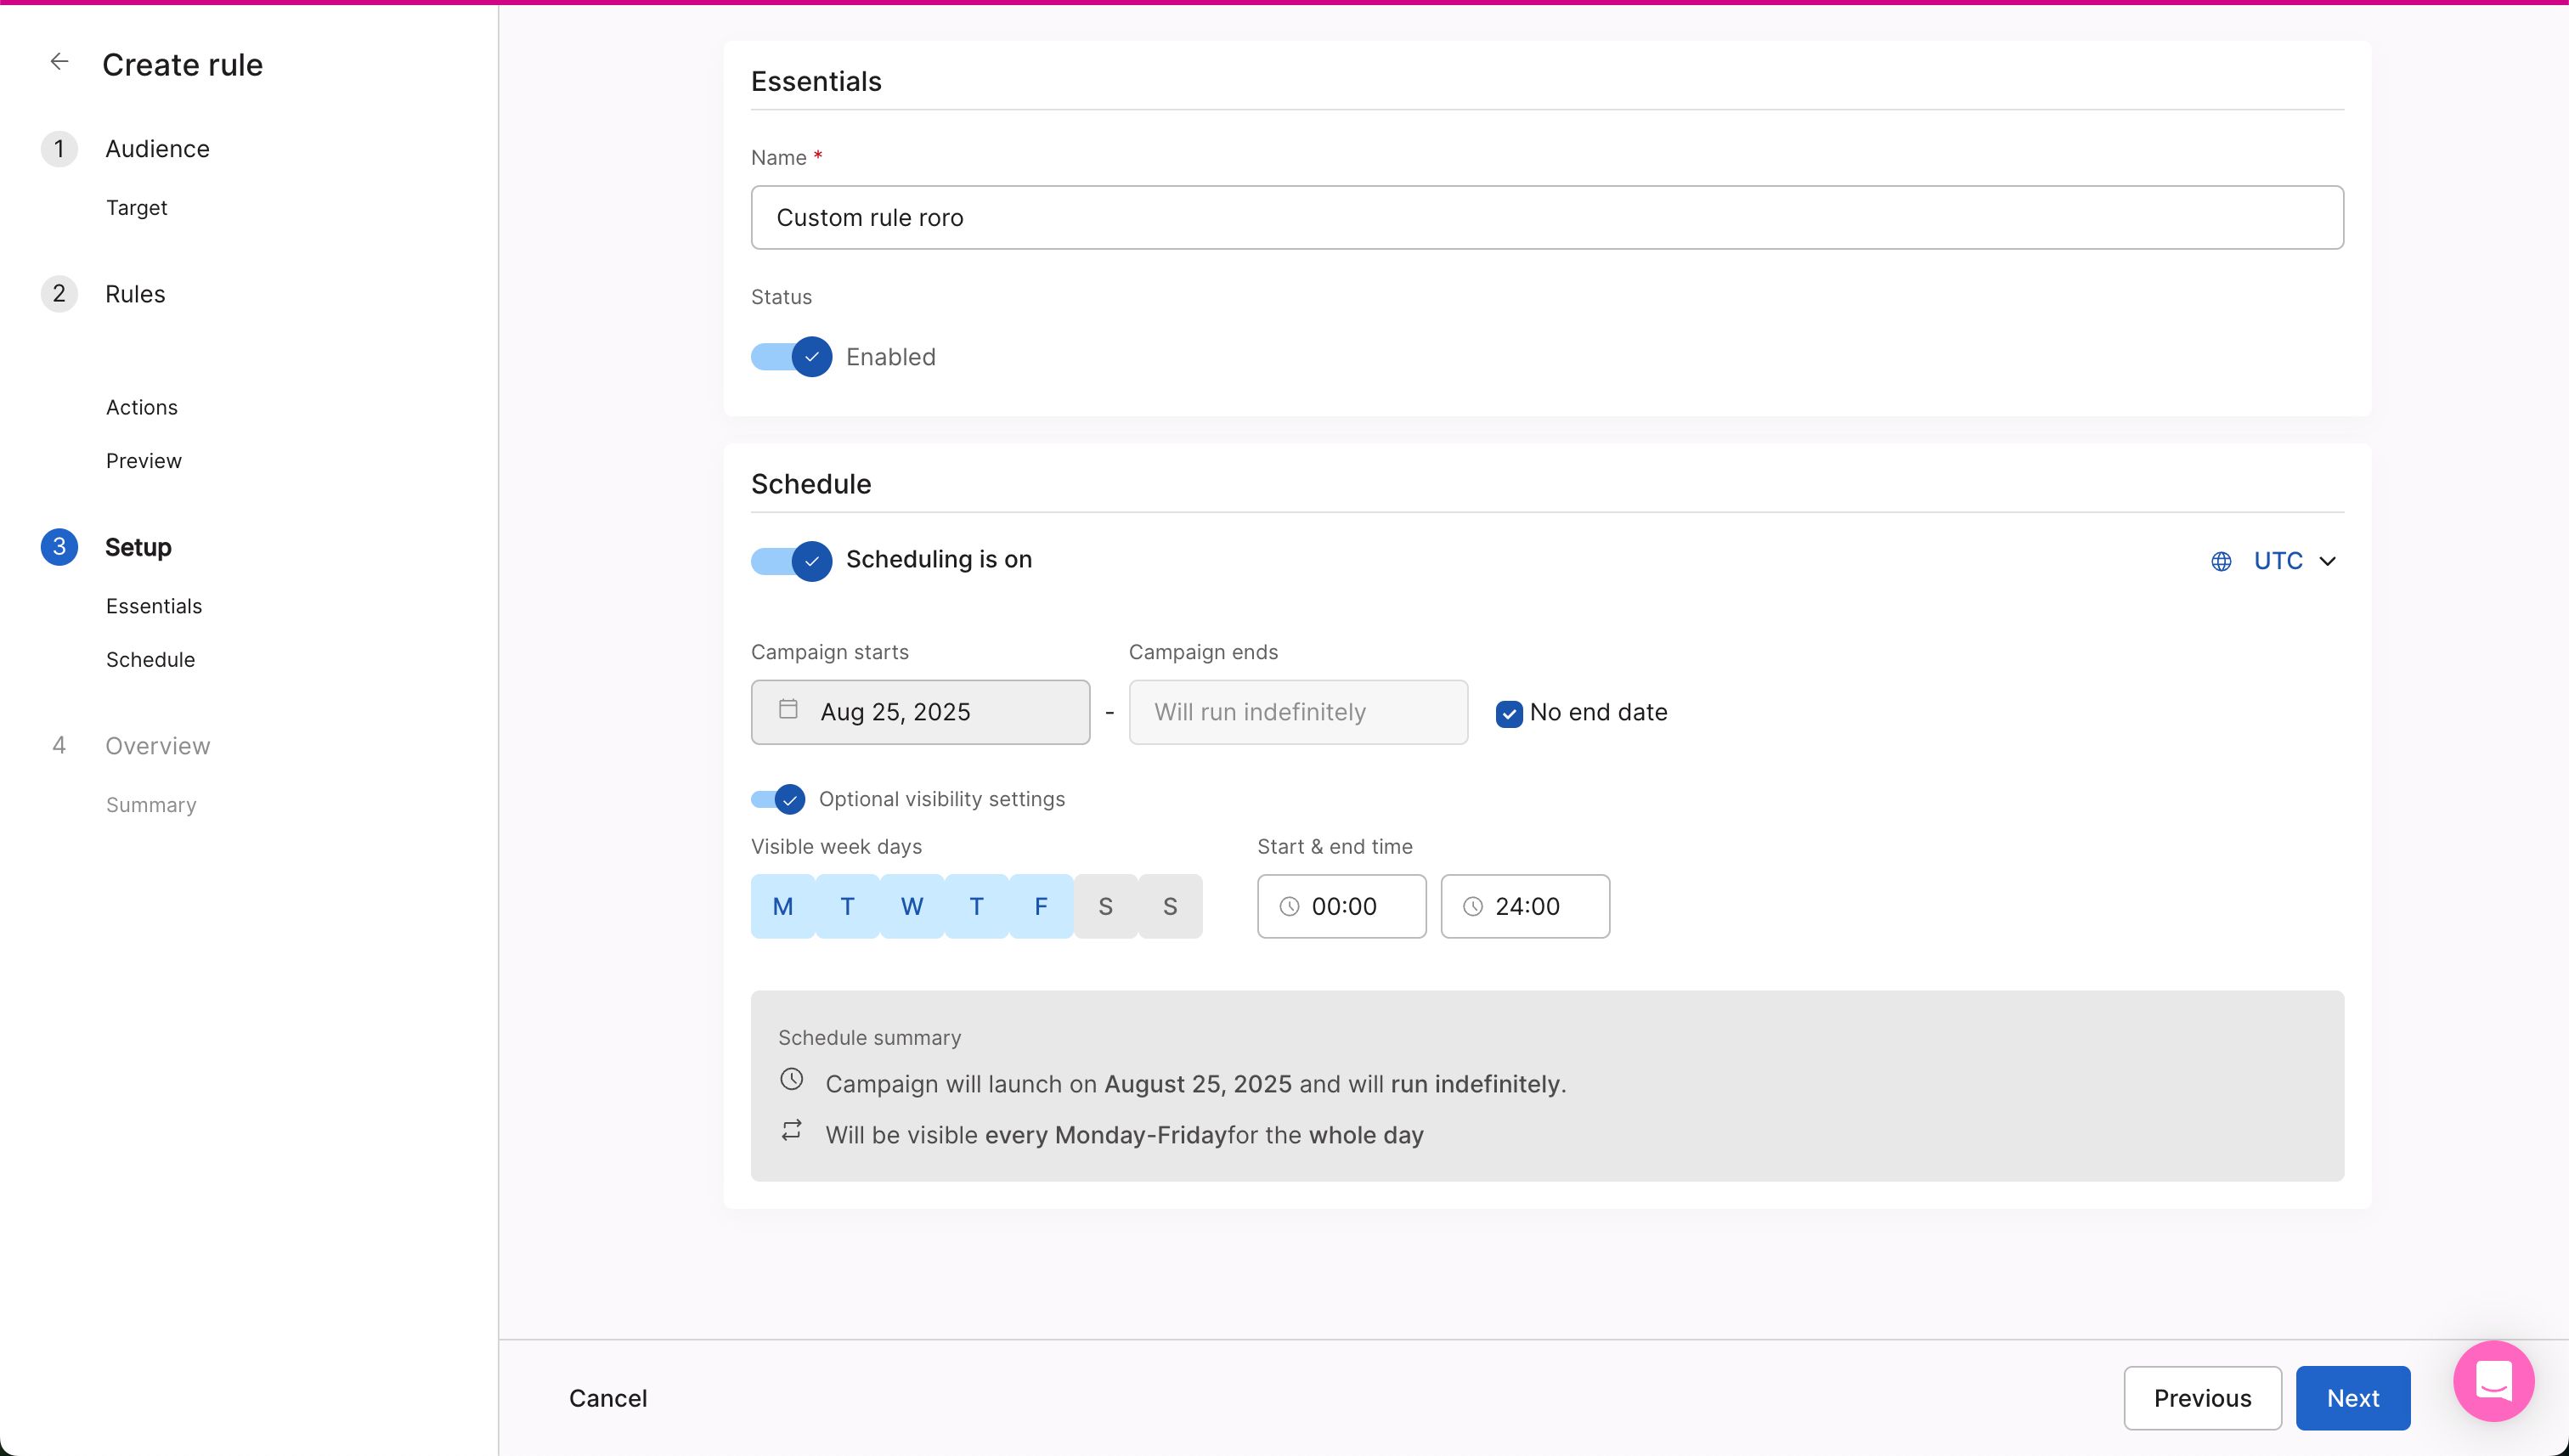Click the step 1 Audience number icon
This screenshot has width=2569, height=1456.
pos(59,149)
